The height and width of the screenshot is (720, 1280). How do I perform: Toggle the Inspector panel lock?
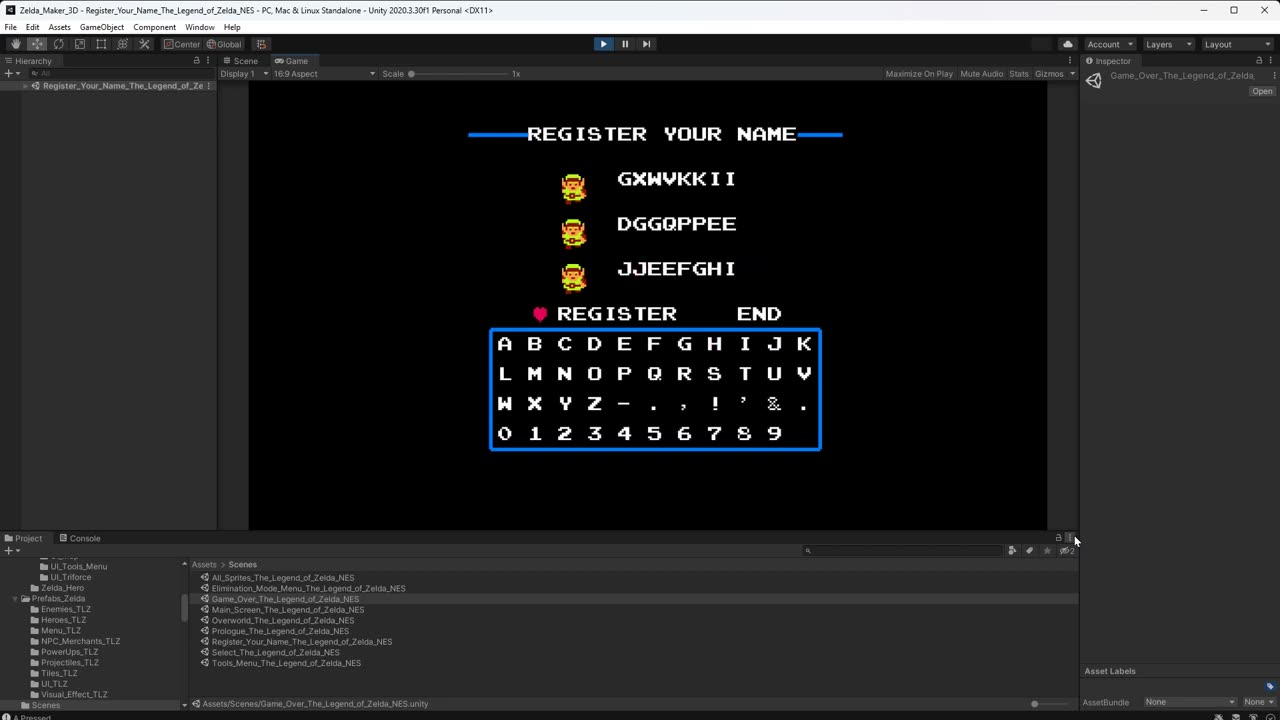click(1259, 61)
